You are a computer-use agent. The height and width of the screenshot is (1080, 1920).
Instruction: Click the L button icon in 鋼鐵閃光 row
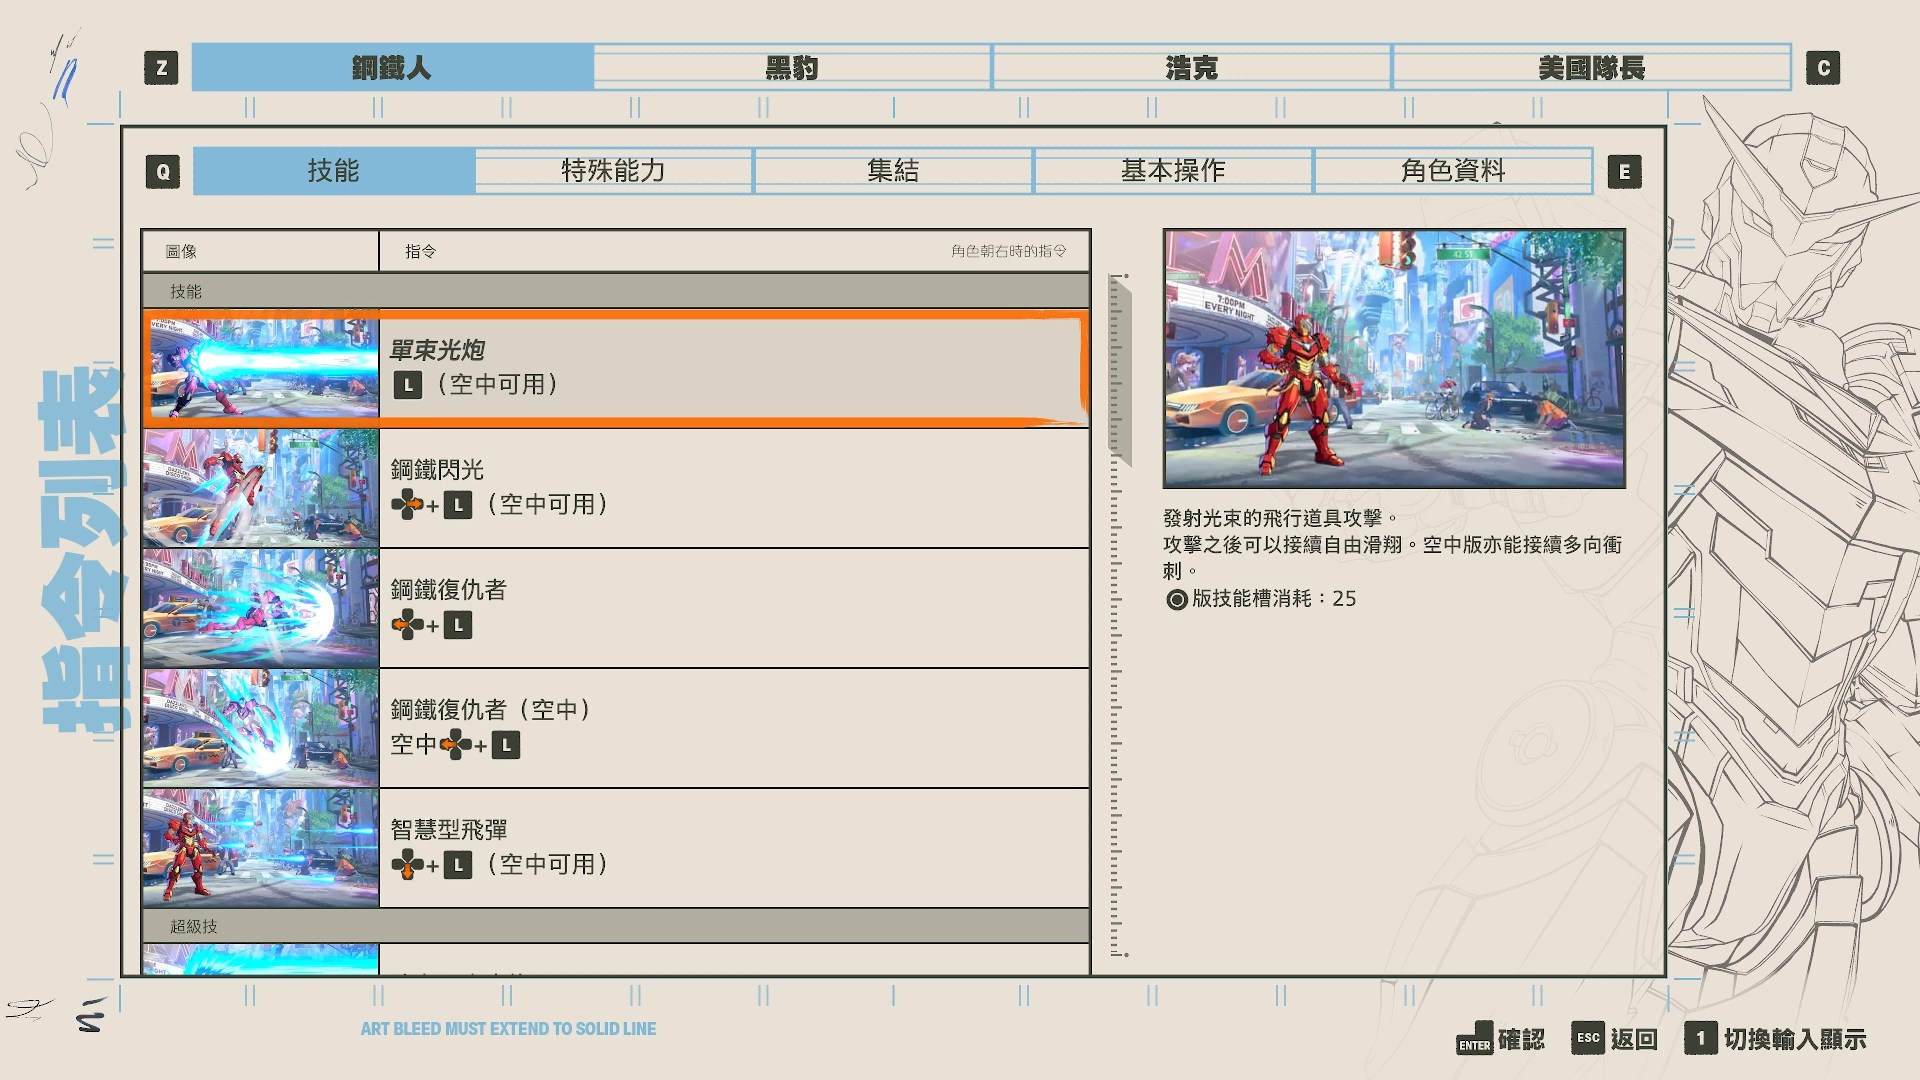(x=458, y=505)
